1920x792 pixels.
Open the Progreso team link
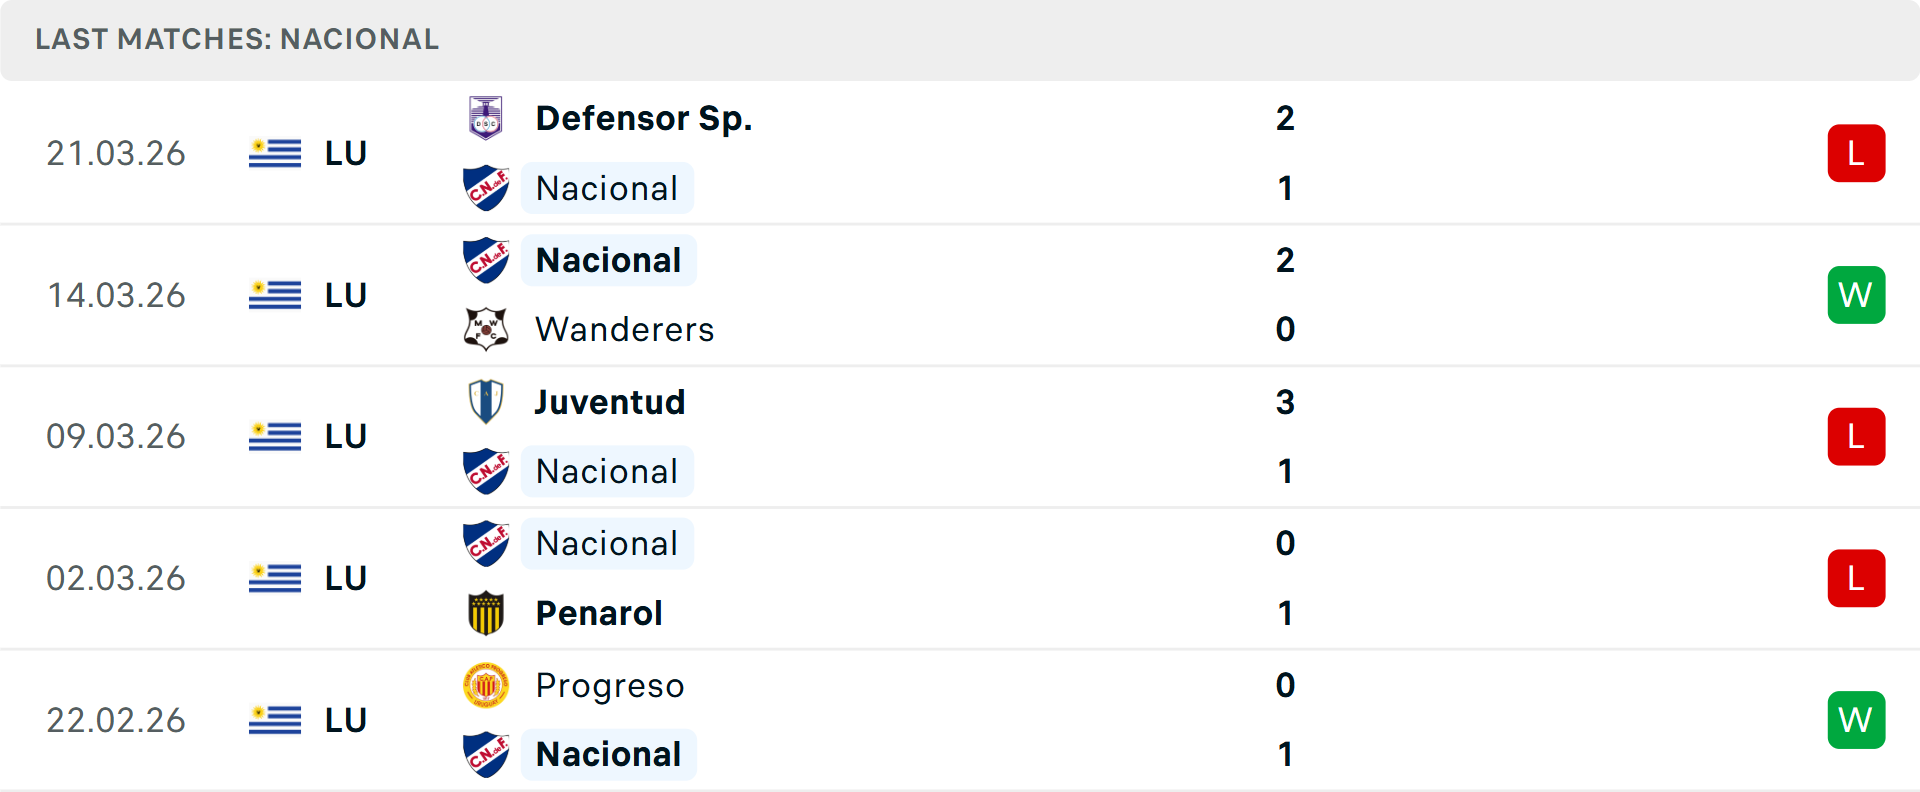pos(610,685)
